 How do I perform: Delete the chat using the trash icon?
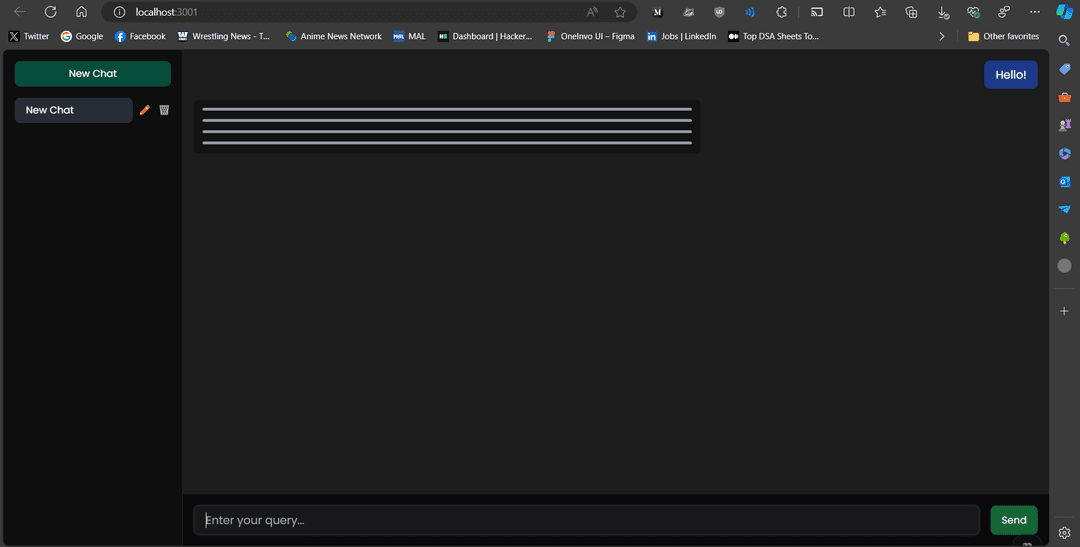165,110
